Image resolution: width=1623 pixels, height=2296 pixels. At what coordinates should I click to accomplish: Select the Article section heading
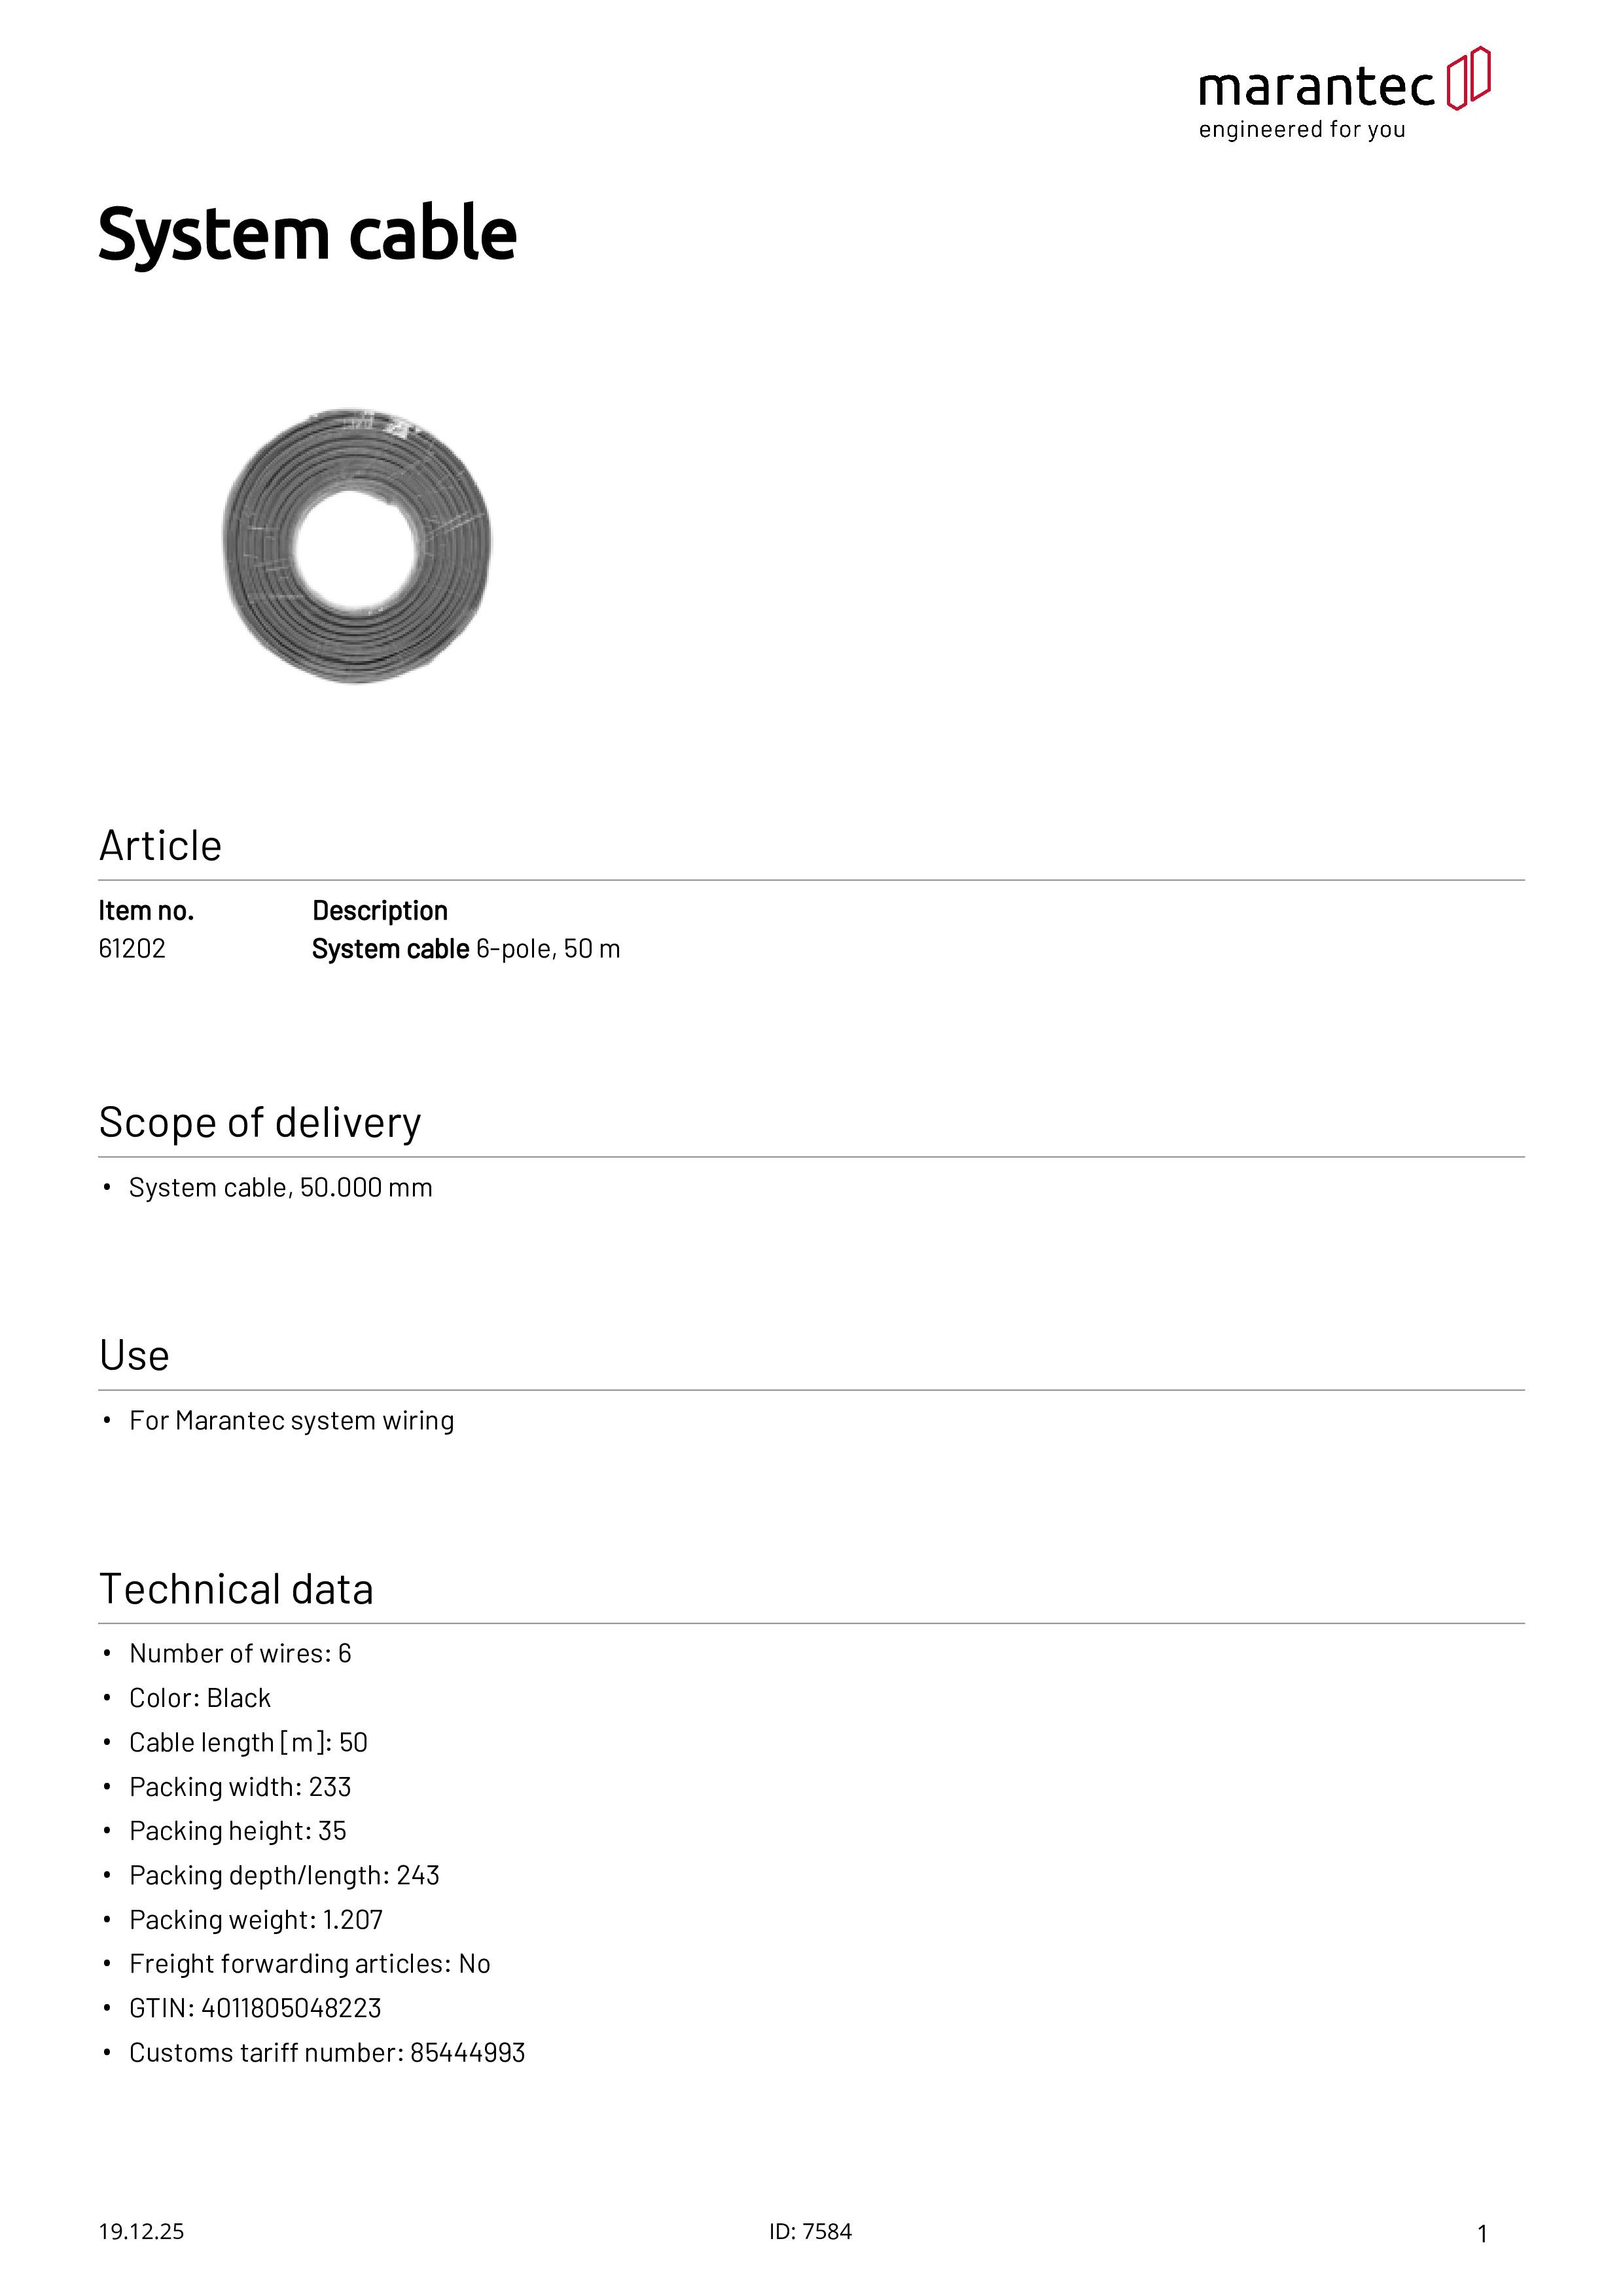[x=160, y=846]
